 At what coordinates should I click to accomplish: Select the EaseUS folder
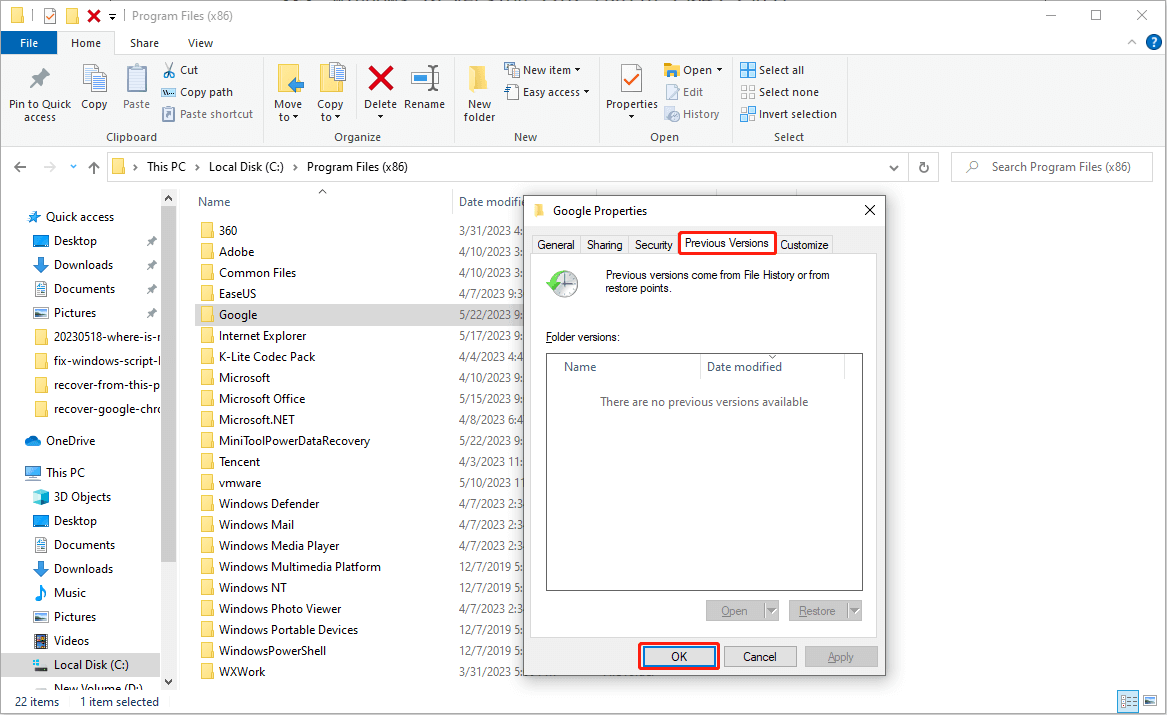(237, 294)
